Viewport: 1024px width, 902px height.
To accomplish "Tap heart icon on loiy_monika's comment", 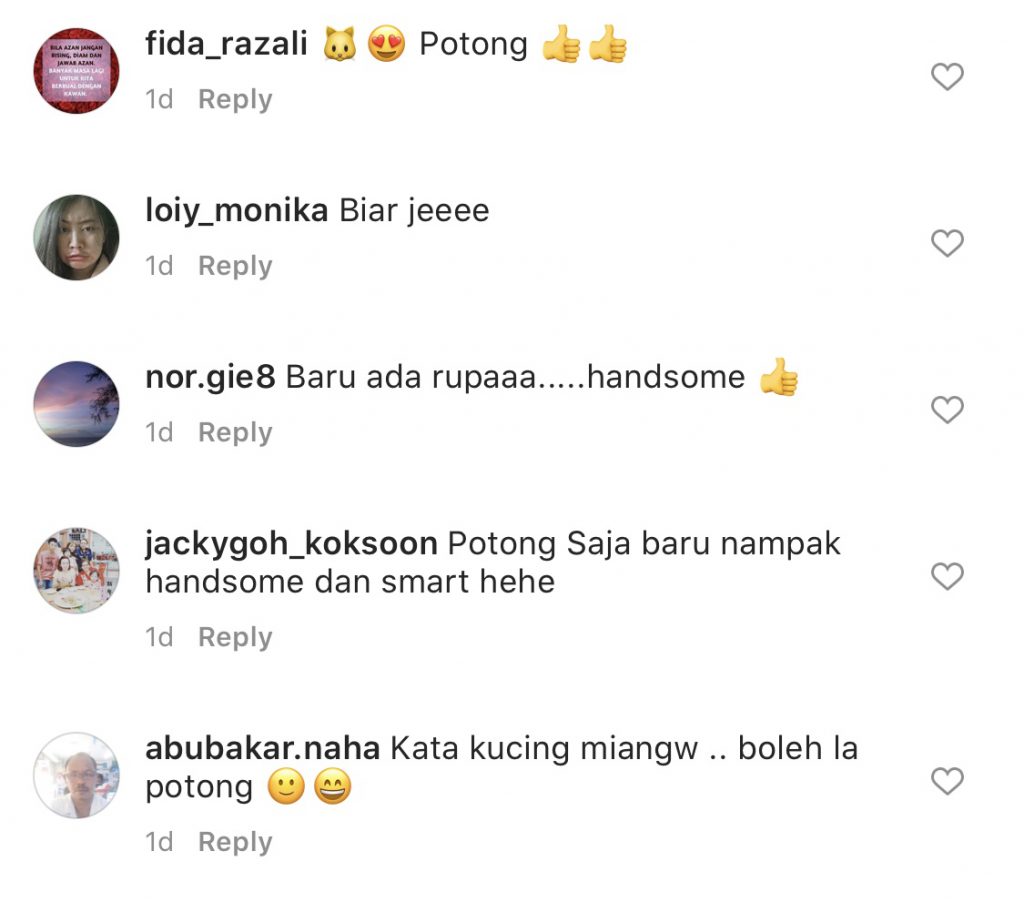I will point(947,243).
